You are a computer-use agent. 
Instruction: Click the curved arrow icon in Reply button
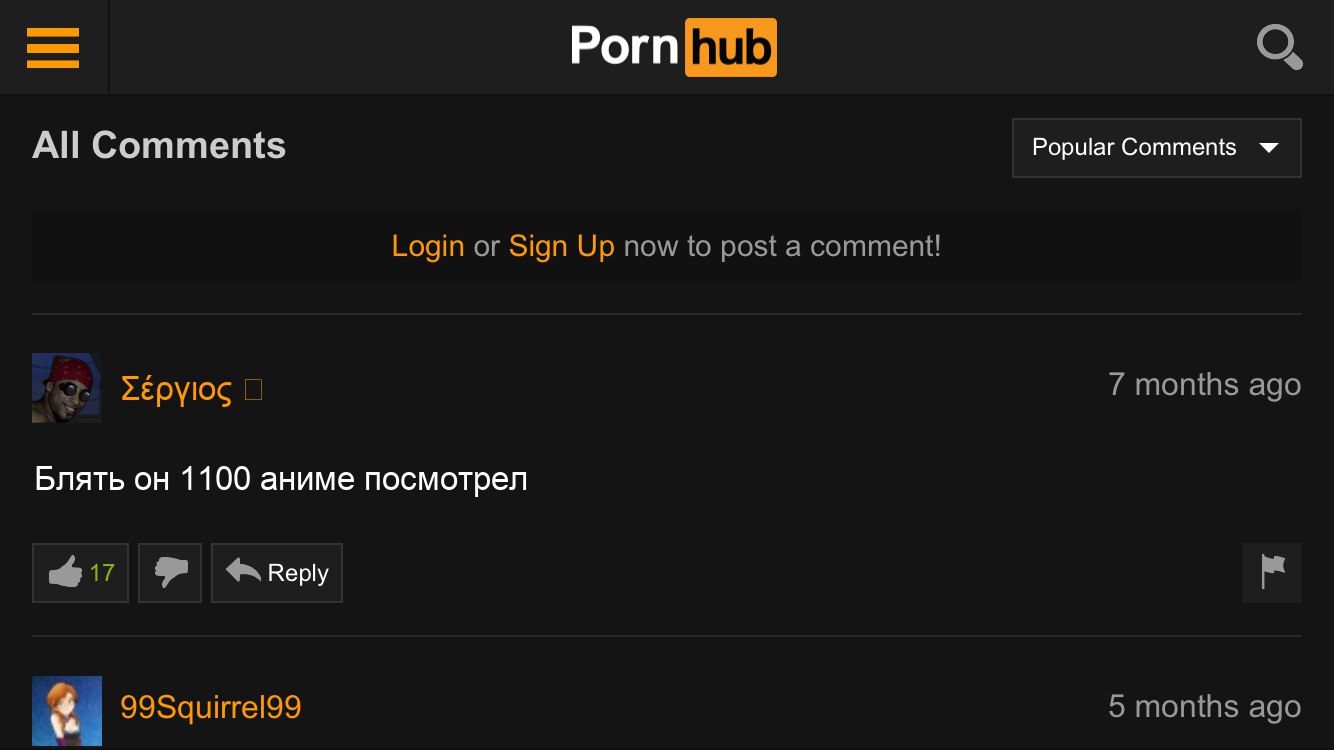coord(243,571)
